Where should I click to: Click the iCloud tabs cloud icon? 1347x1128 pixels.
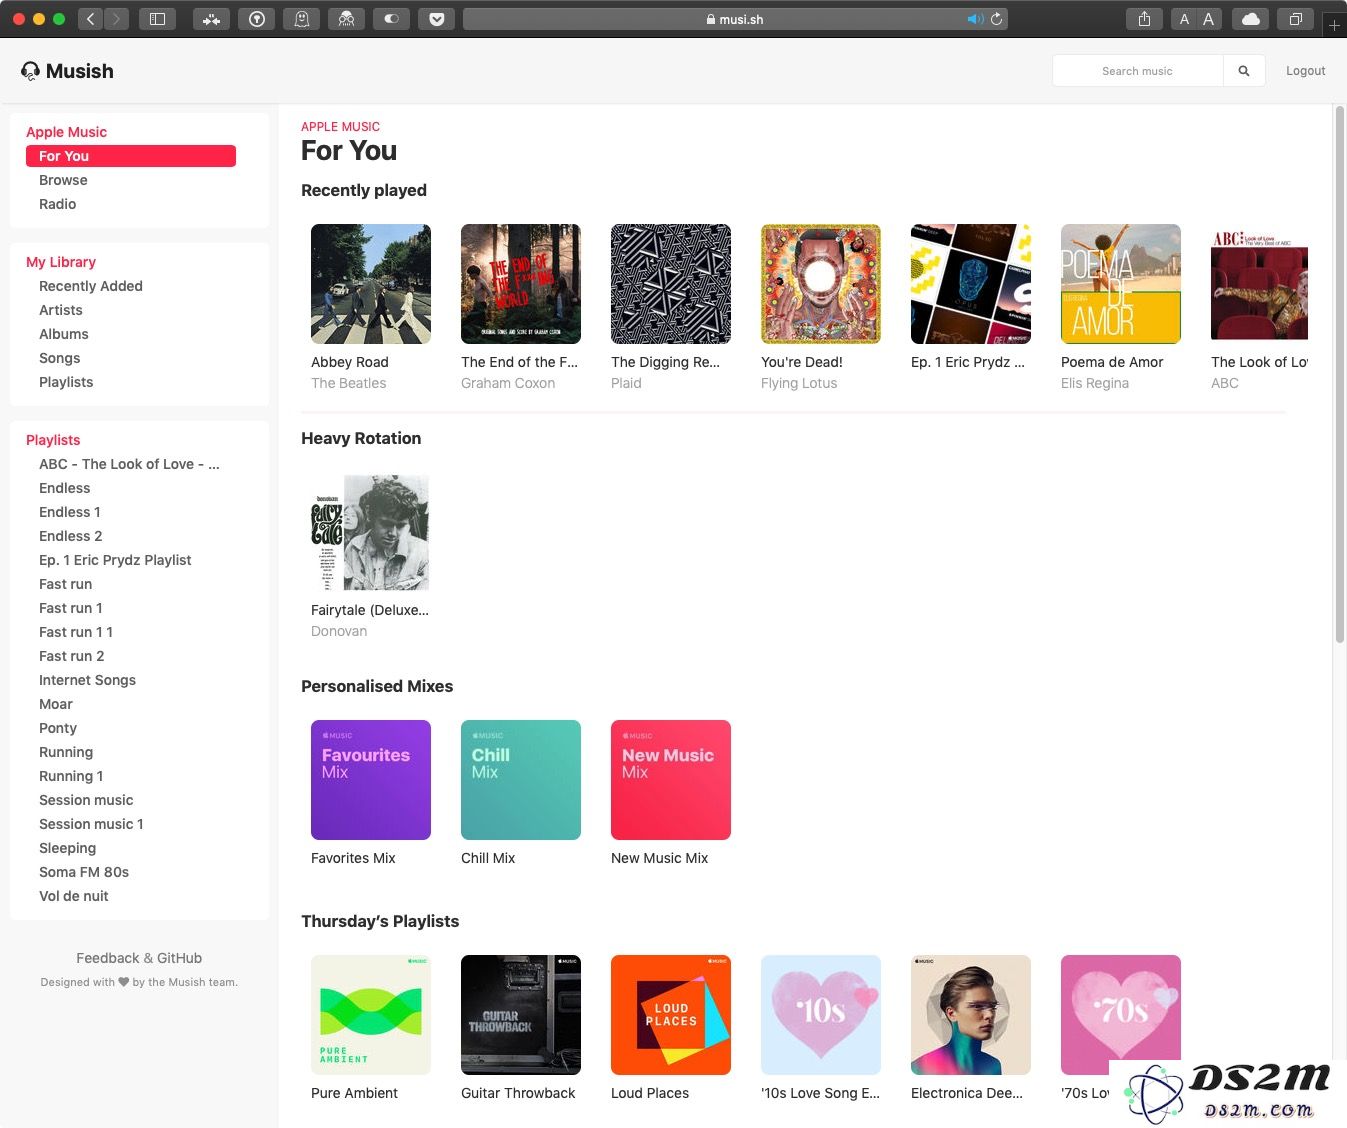(x=1250, y=18)
